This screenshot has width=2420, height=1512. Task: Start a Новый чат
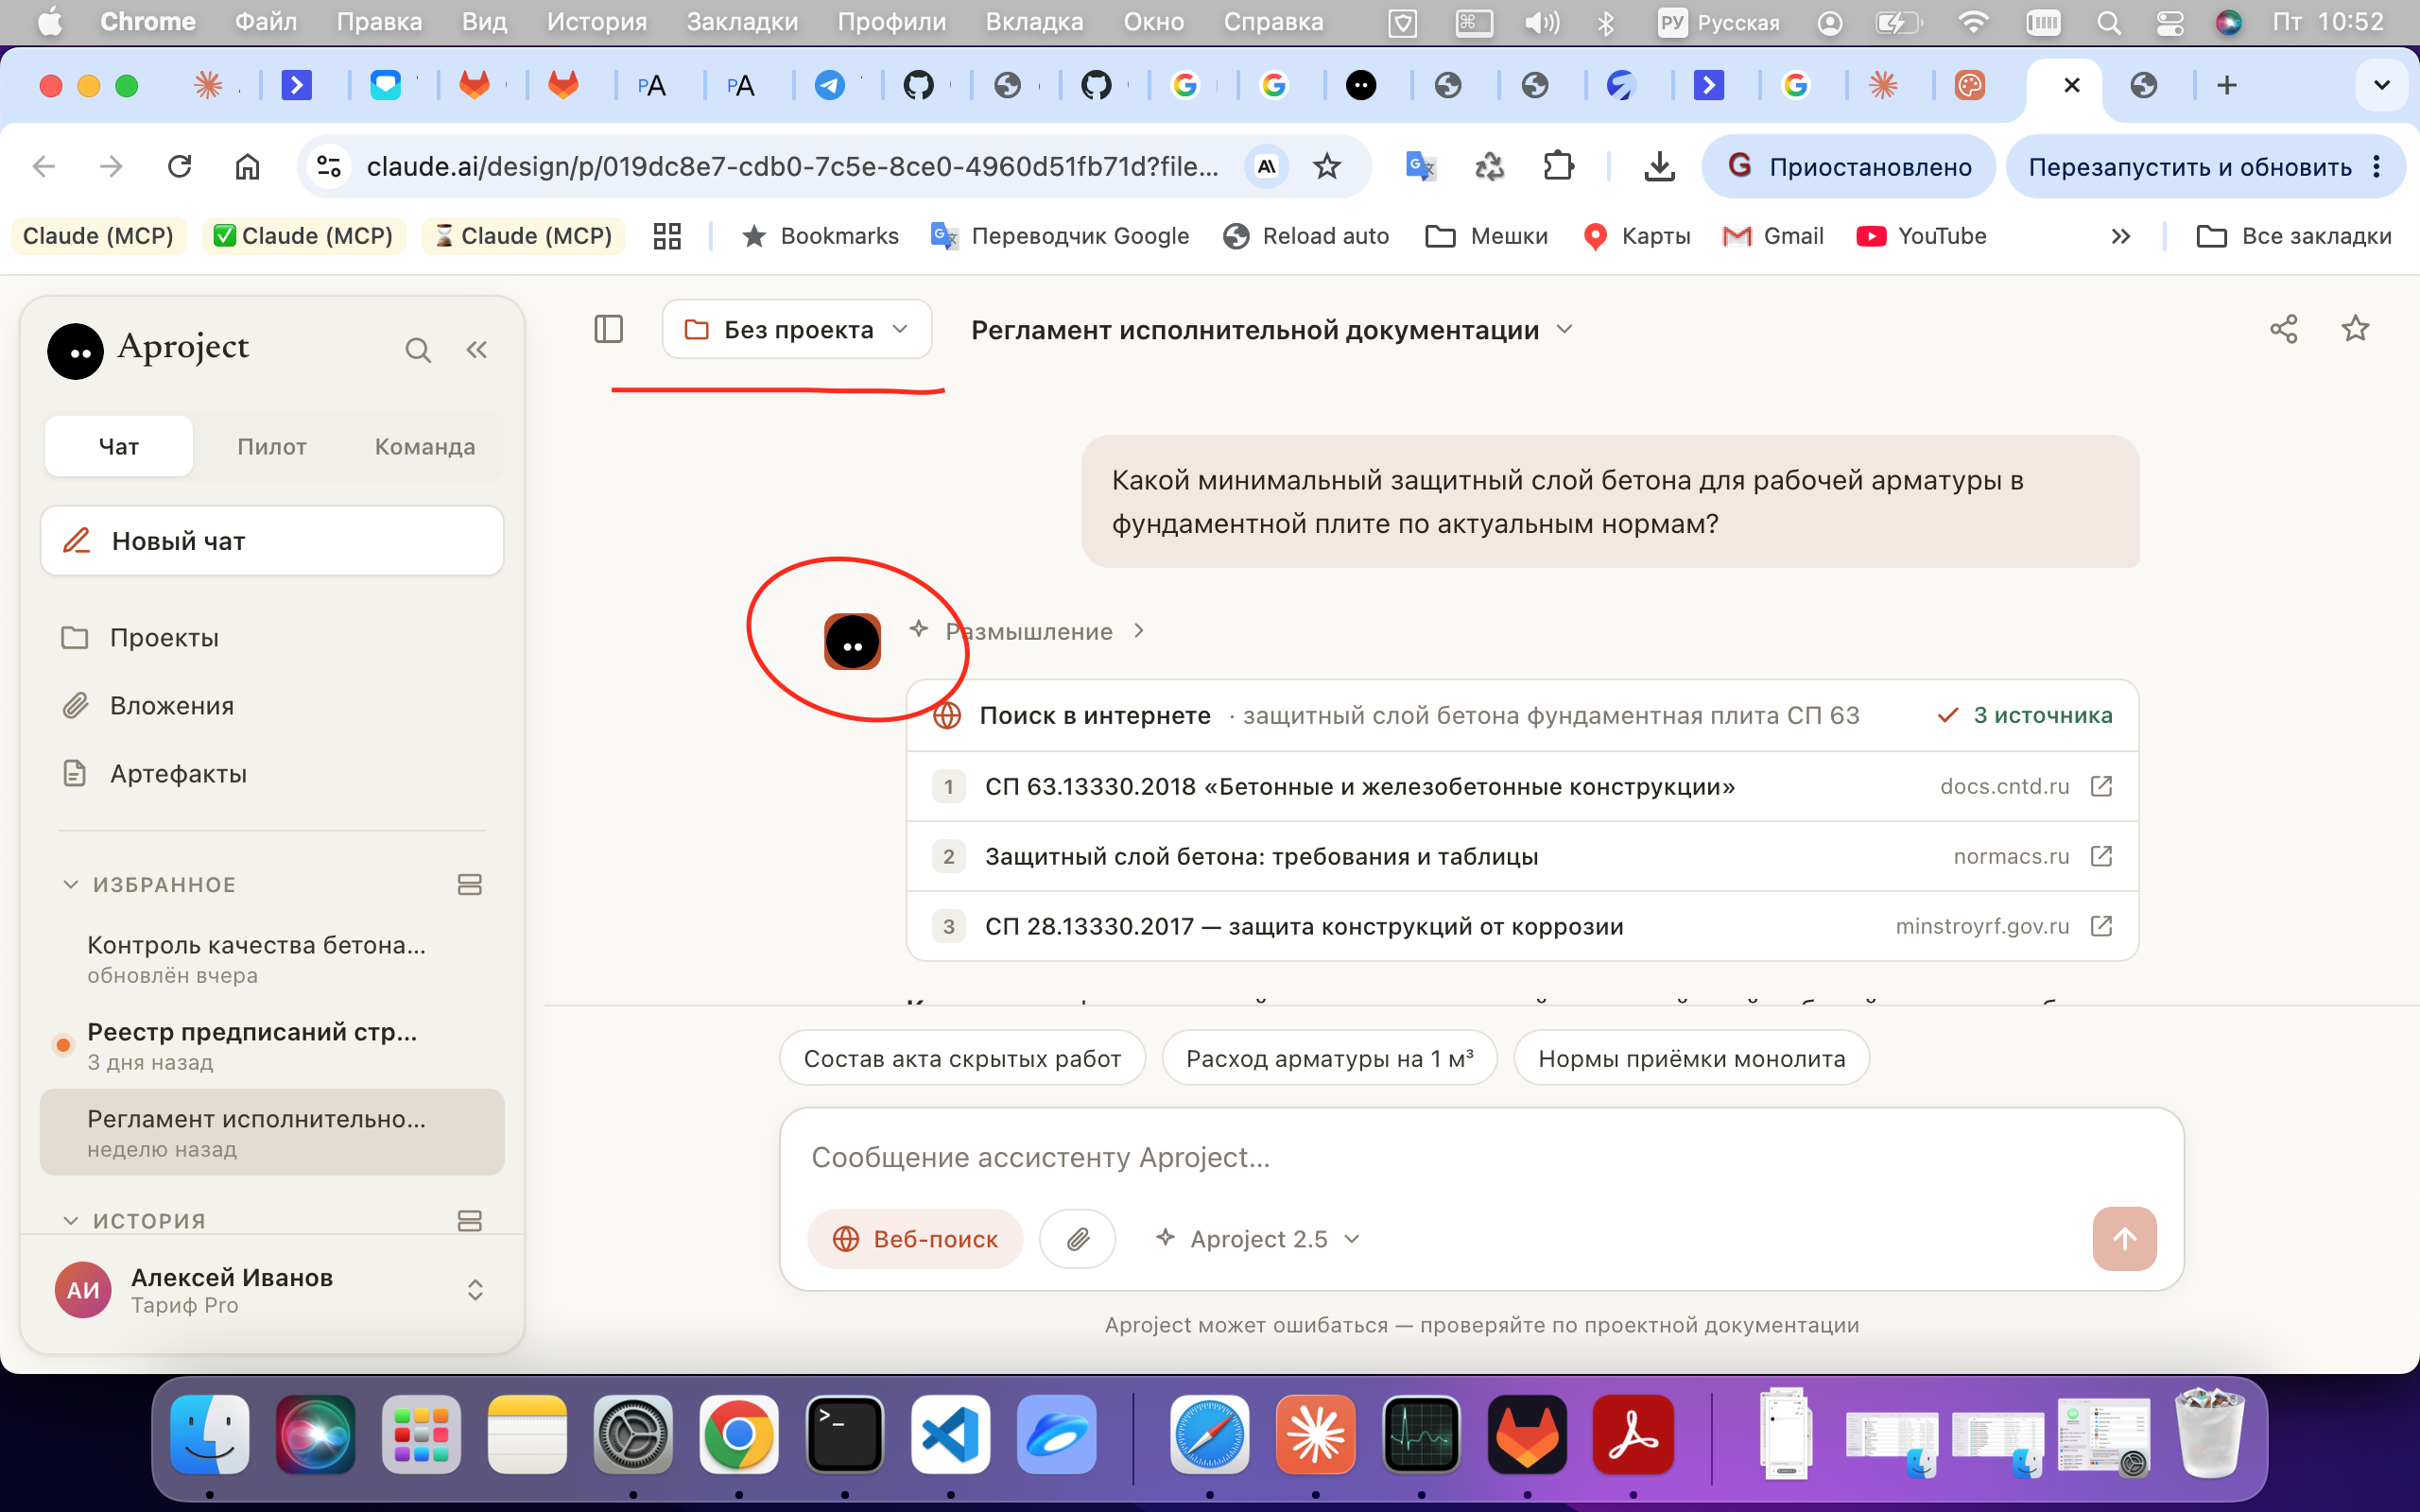tap(272, 541)
